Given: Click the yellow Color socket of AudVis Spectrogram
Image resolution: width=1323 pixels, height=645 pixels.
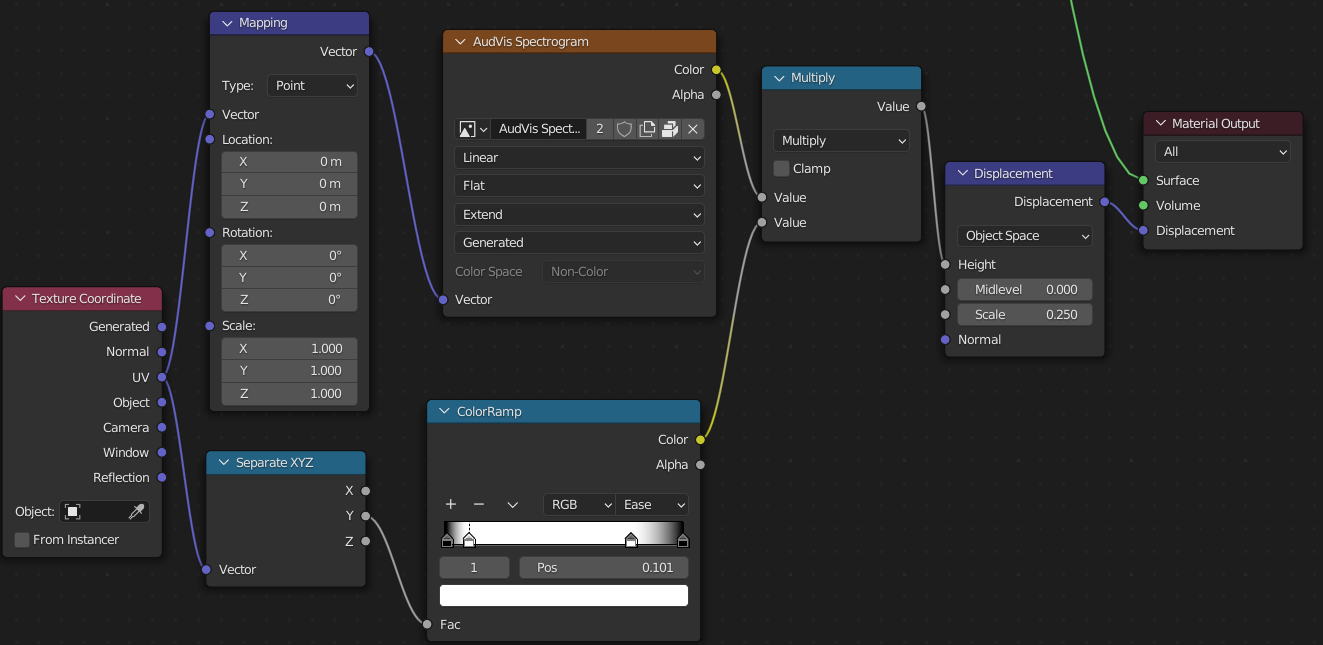Looking at the screenshot, I should tap(716, 70).
